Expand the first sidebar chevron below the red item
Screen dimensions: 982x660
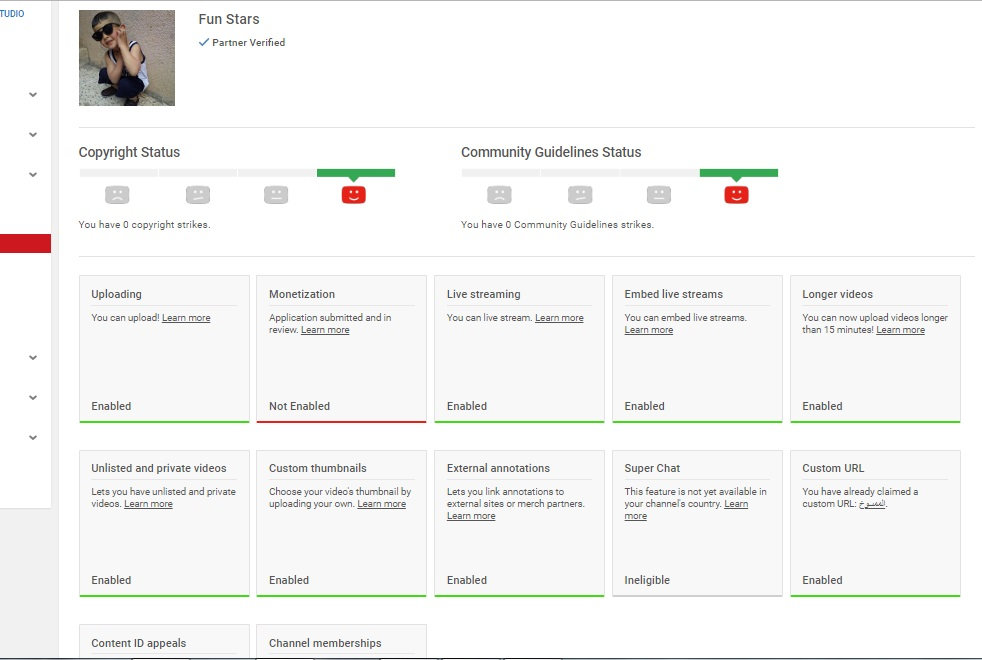(33, 358)
